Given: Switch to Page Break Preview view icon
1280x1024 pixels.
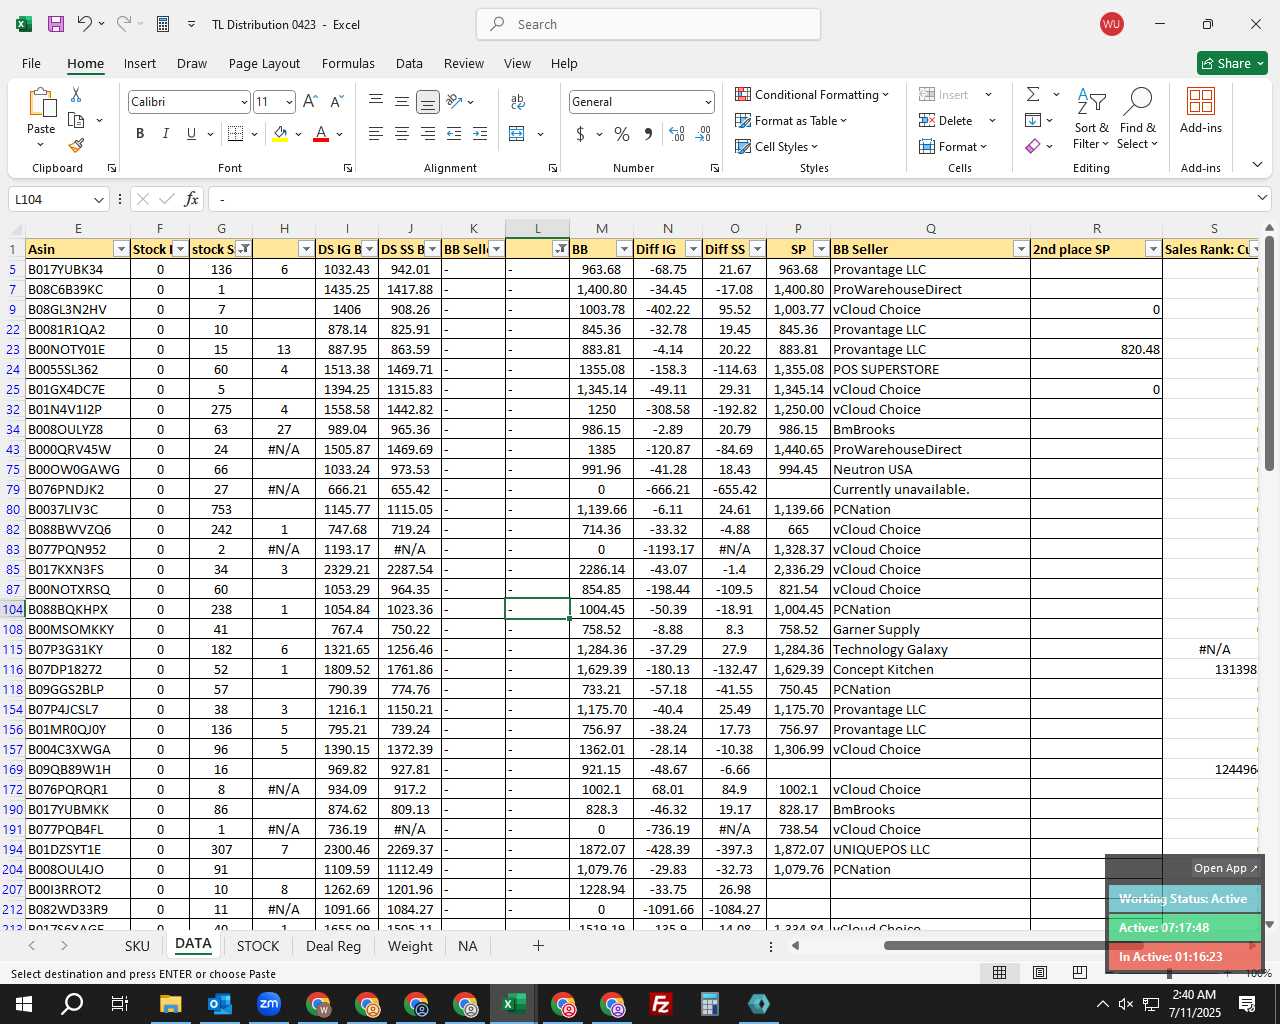Looking at the screenshot, I should pos(1079,972).
